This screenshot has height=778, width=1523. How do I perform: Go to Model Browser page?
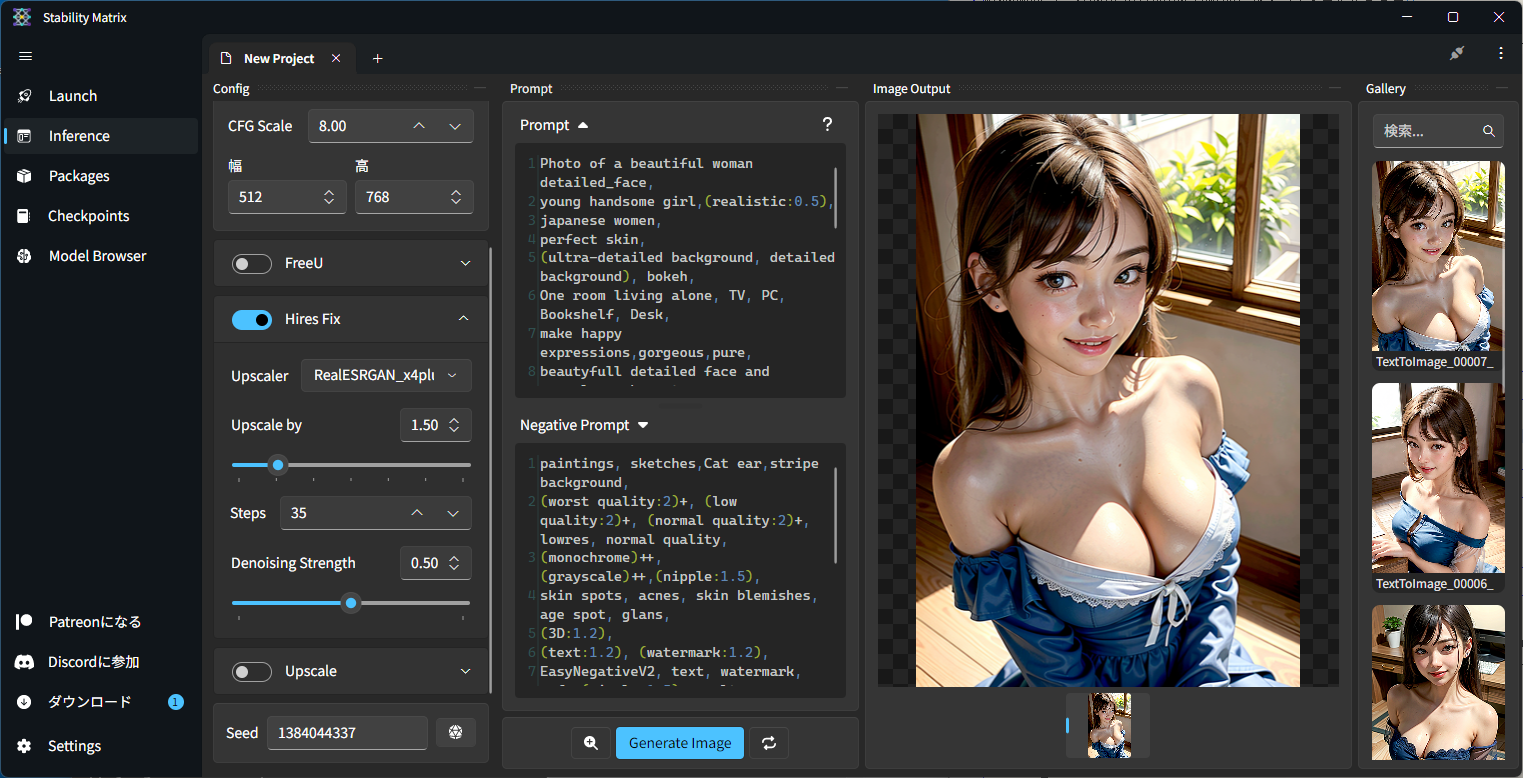click(97, 256)
